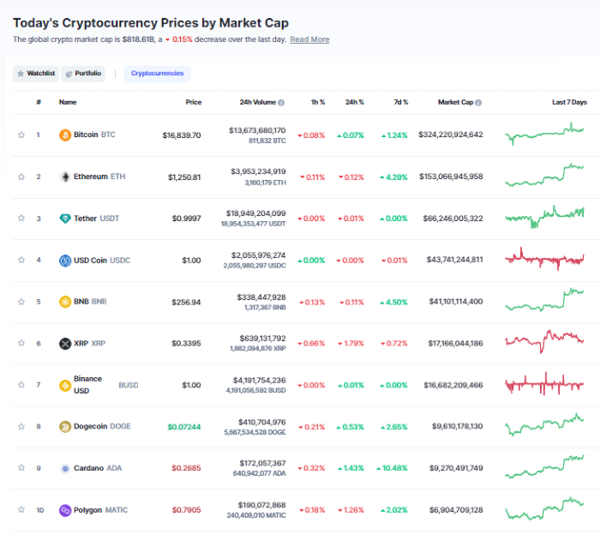Sort by the 24h Volume column header
The width and height of the screenshot is (600, 534).
(258, 102)
